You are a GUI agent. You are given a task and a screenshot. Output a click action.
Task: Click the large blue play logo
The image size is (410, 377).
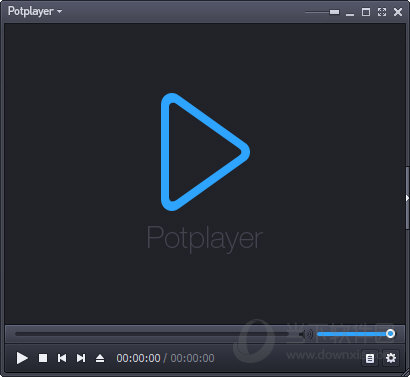click(205, 152)
